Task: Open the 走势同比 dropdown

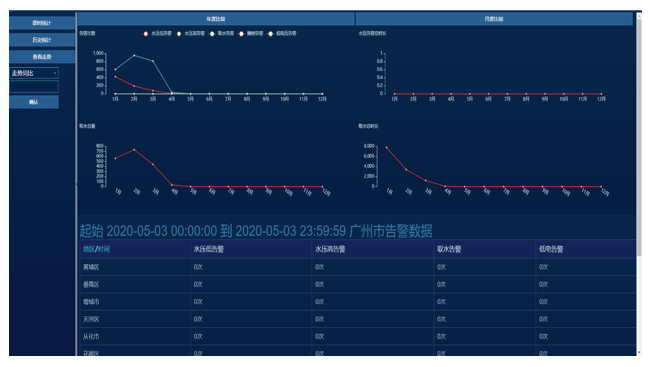Action: [x=34, y=73]
